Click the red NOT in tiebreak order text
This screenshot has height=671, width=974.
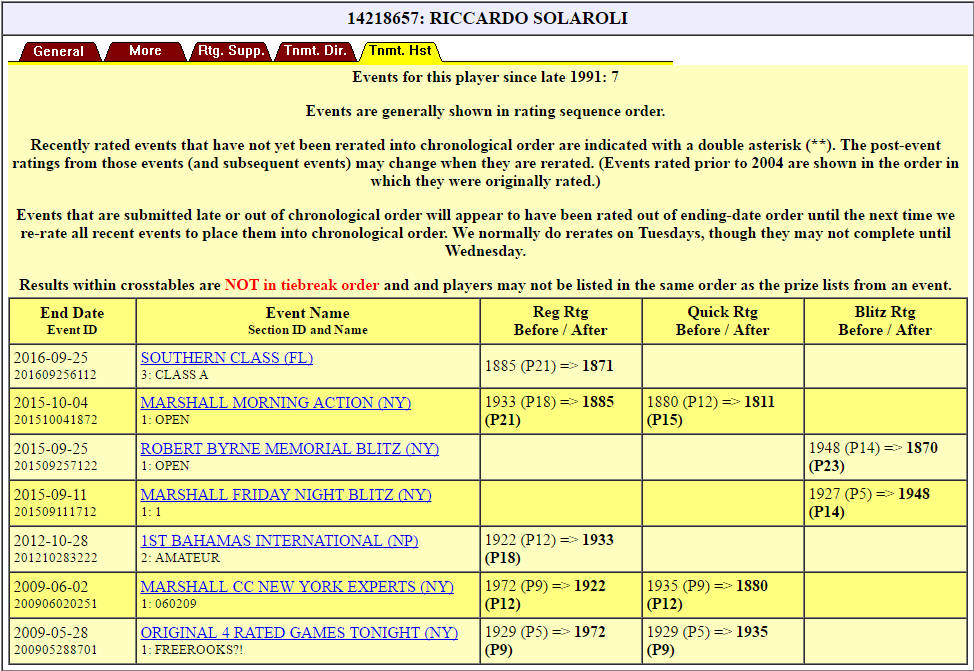coord(302,285)
